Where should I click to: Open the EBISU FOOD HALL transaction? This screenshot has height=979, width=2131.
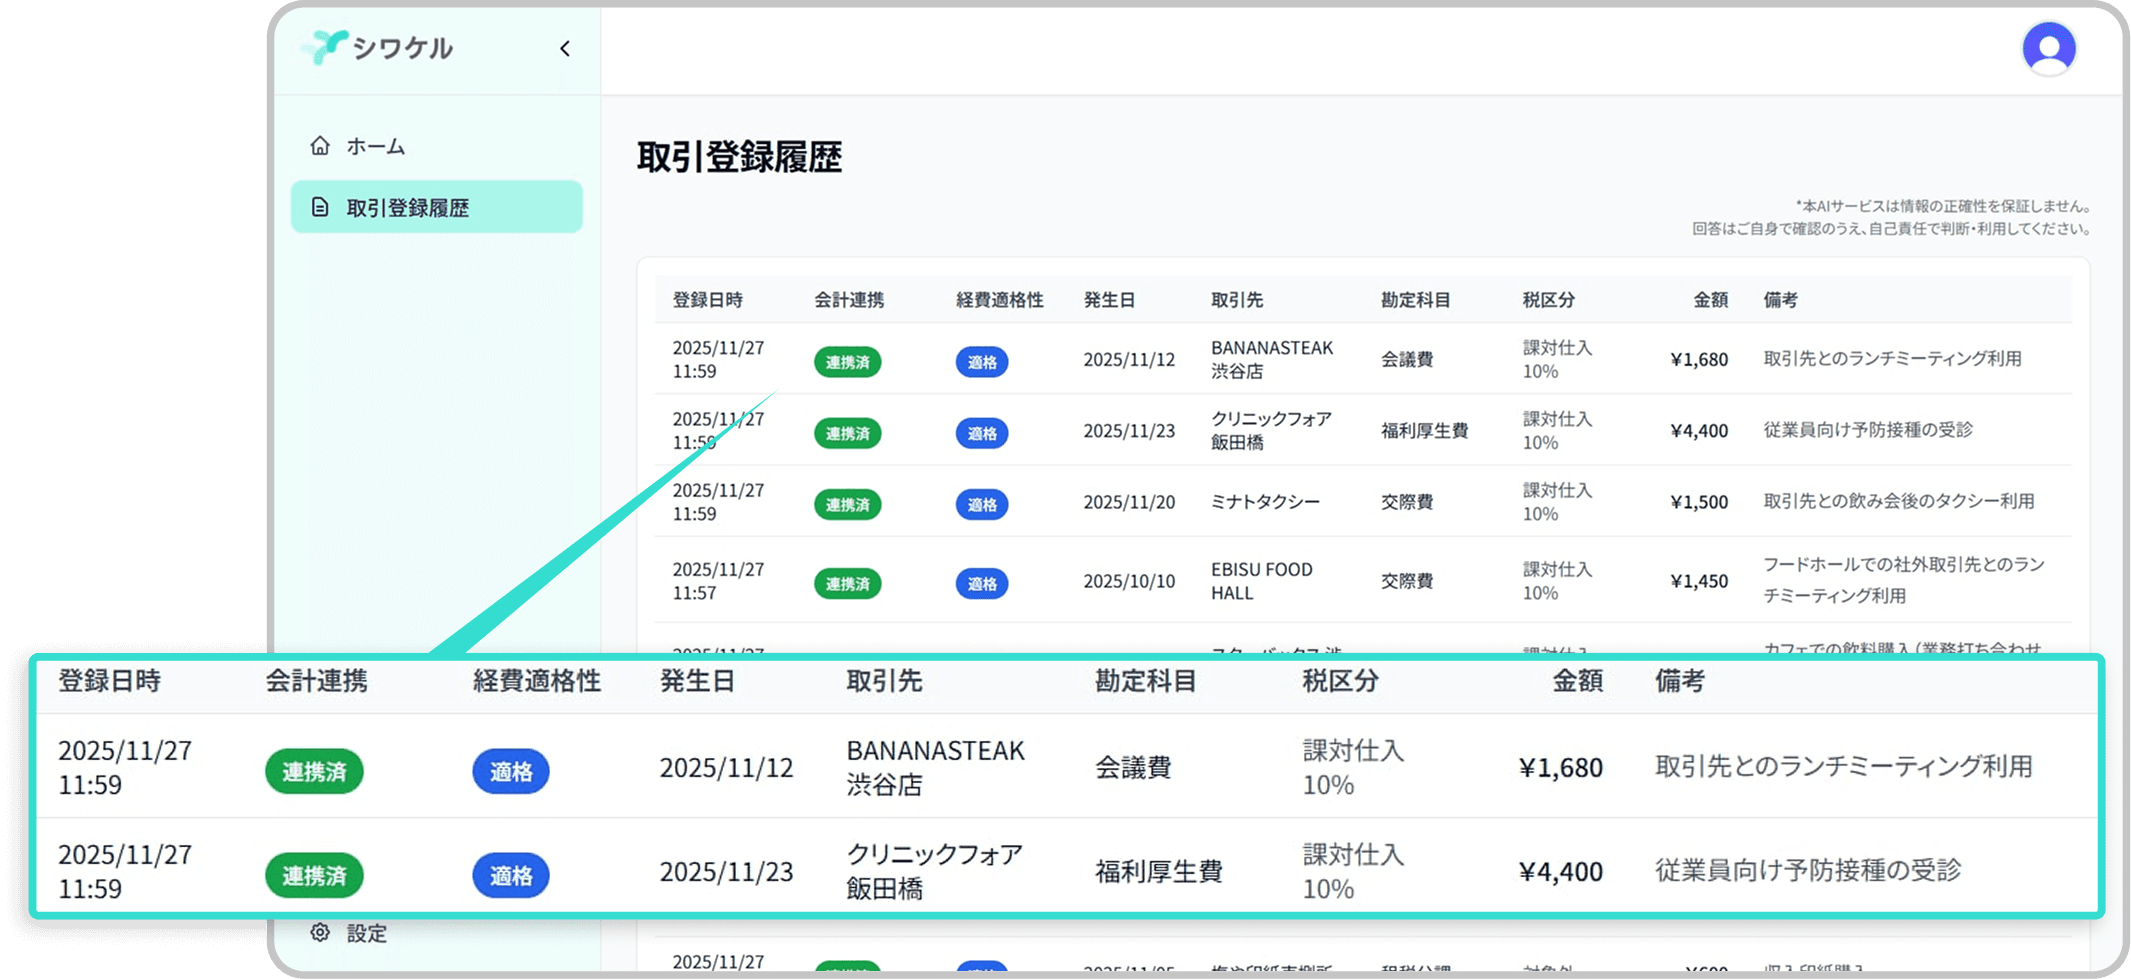pyautogui.click(x=1261, y=581)
